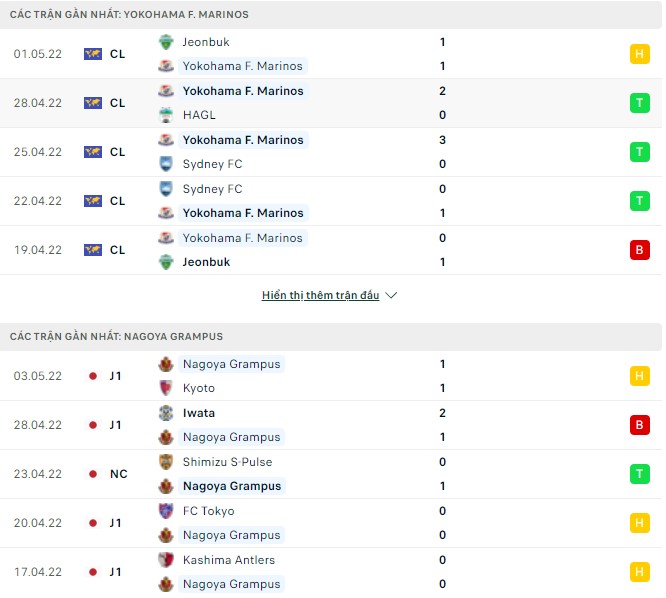666x598 pixels.
Task: Select the 'Các trận gần nhất: Yokohama F. Marinos' header
Action: click(x=129, y=15)
